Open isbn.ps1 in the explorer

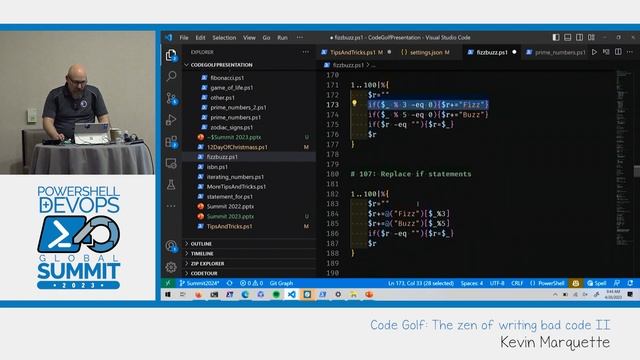point(217,167)
